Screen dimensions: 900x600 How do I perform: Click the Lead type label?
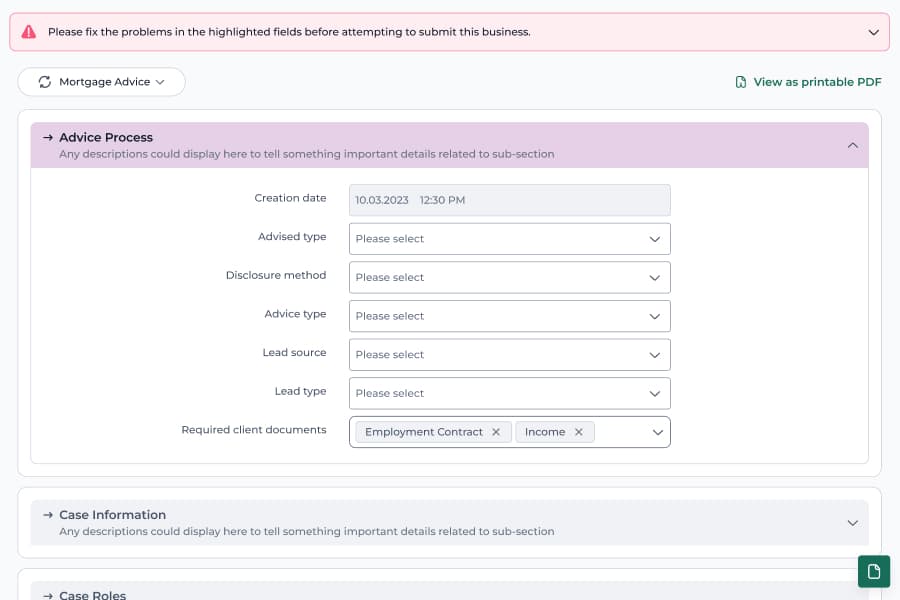300,392
